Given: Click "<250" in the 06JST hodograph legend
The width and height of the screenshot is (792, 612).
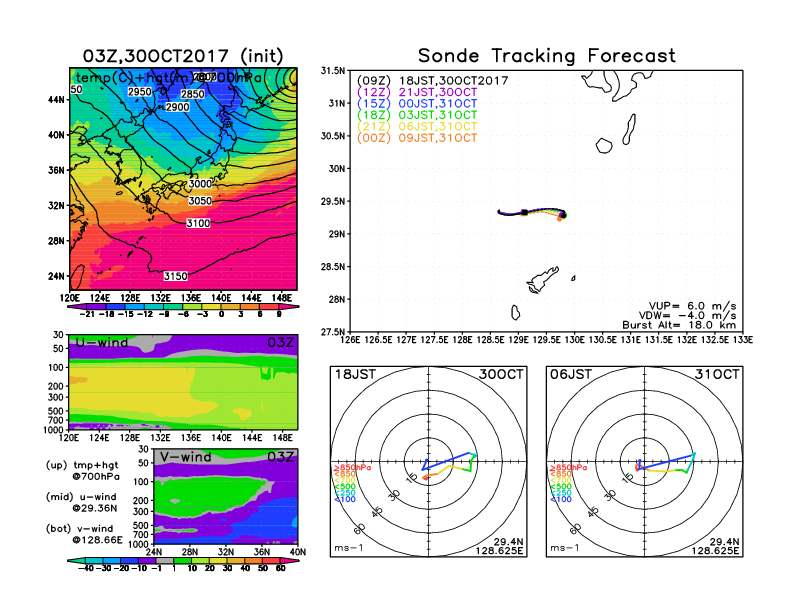Looking at the screenshot, I should point(561,493).
